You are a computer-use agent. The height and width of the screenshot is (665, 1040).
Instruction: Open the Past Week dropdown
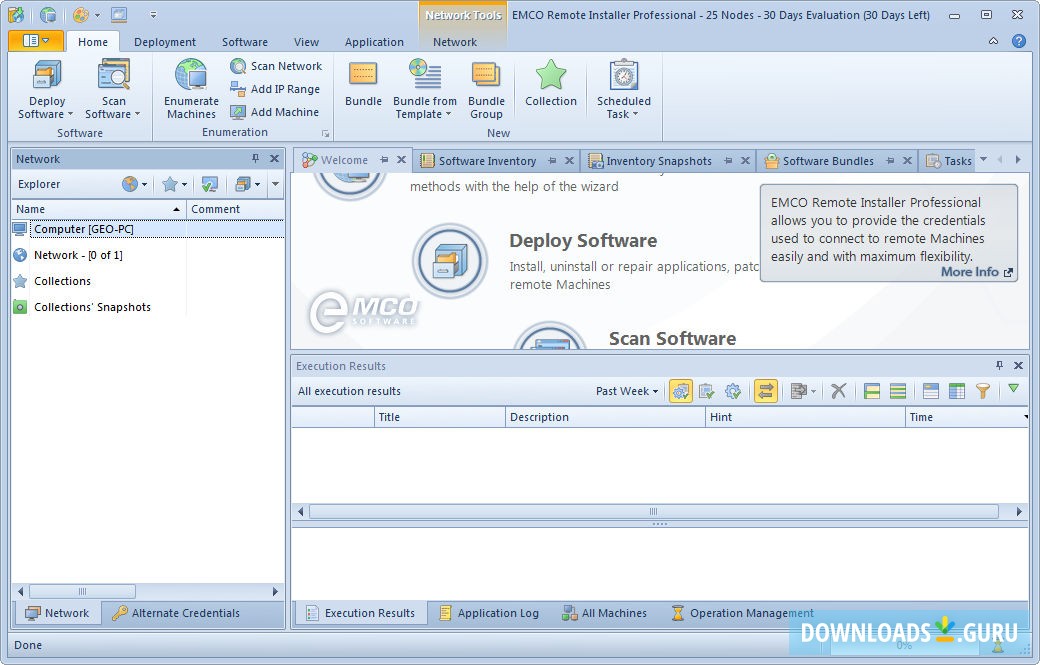[x=626, y=391]
